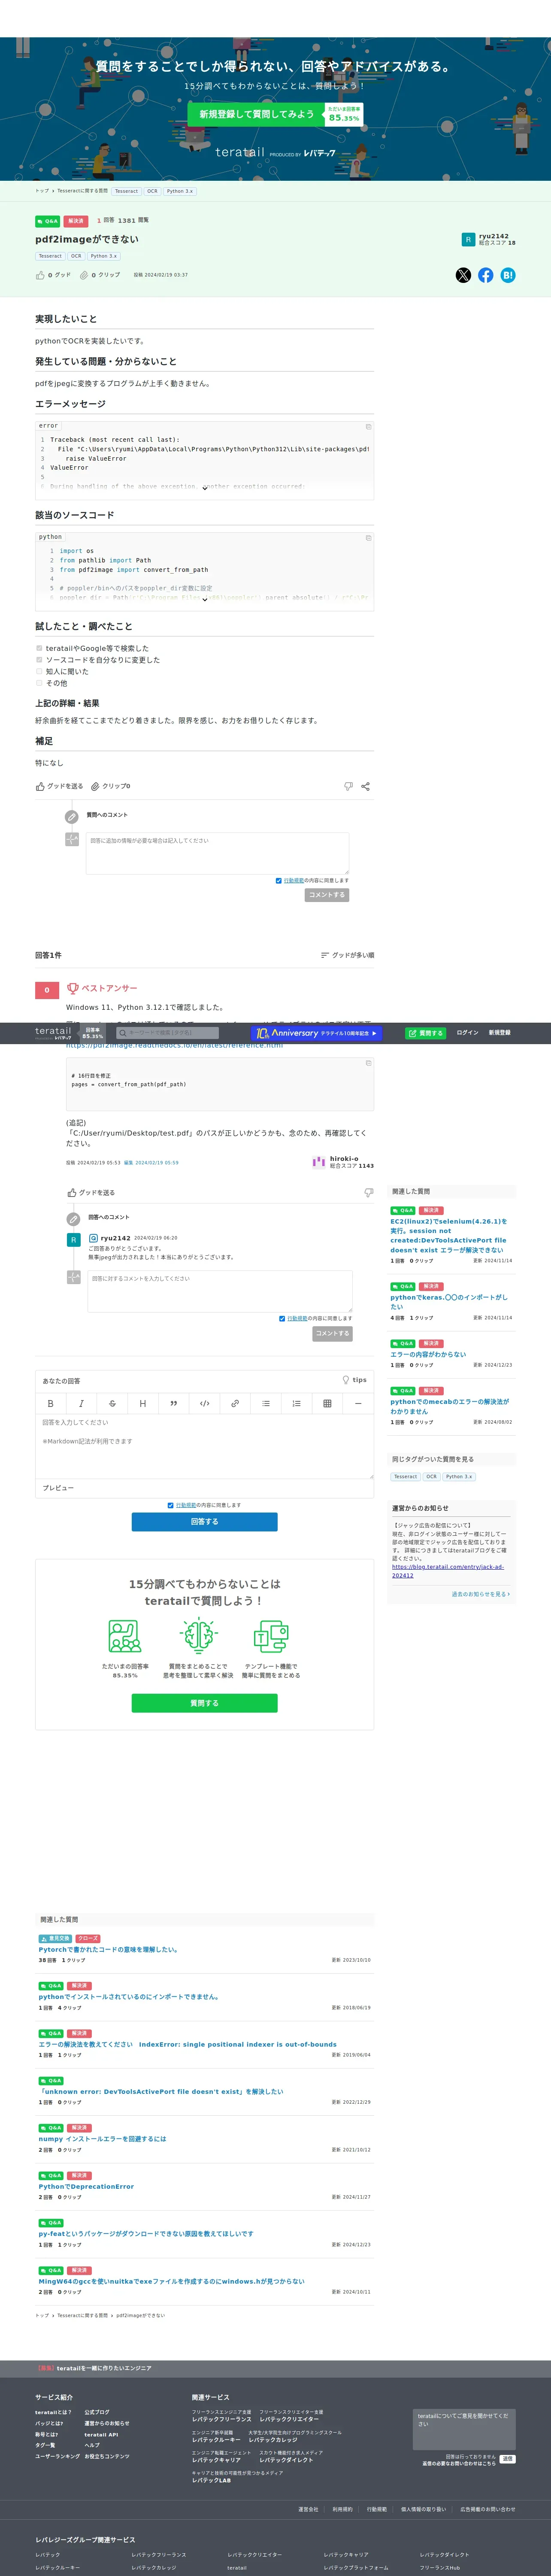Open the blog.teratail.com announcement link
The image size is (551, 2576).
pyautogui.click(x=447, y=1571)
